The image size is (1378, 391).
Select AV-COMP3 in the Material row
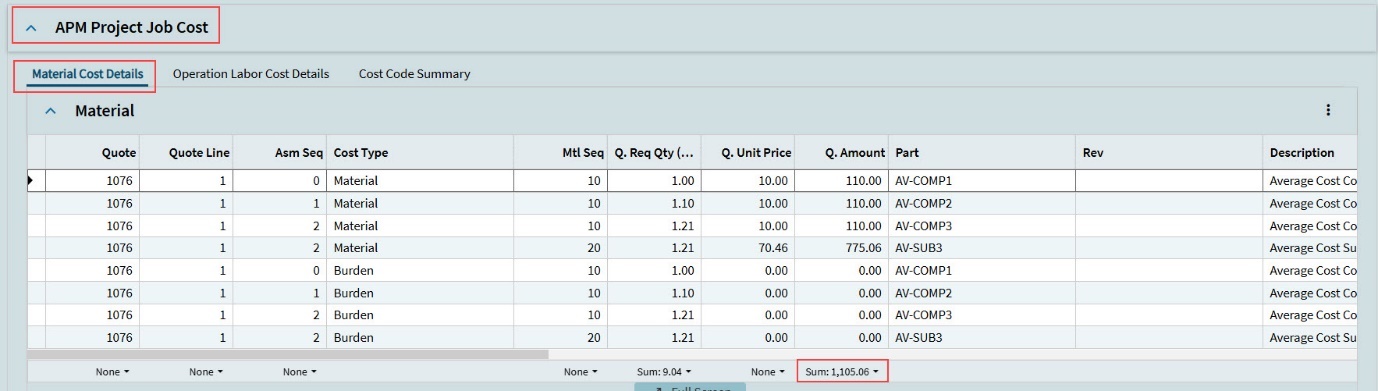pyautogui.click(x=982, y=226)
